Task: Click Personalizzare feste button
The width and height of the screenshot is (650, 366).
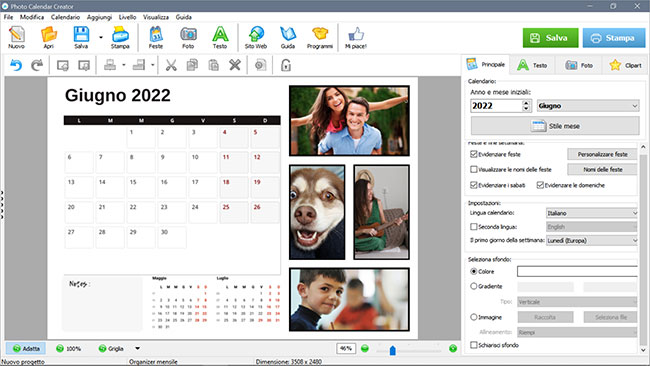Action: tap(602, 154)
